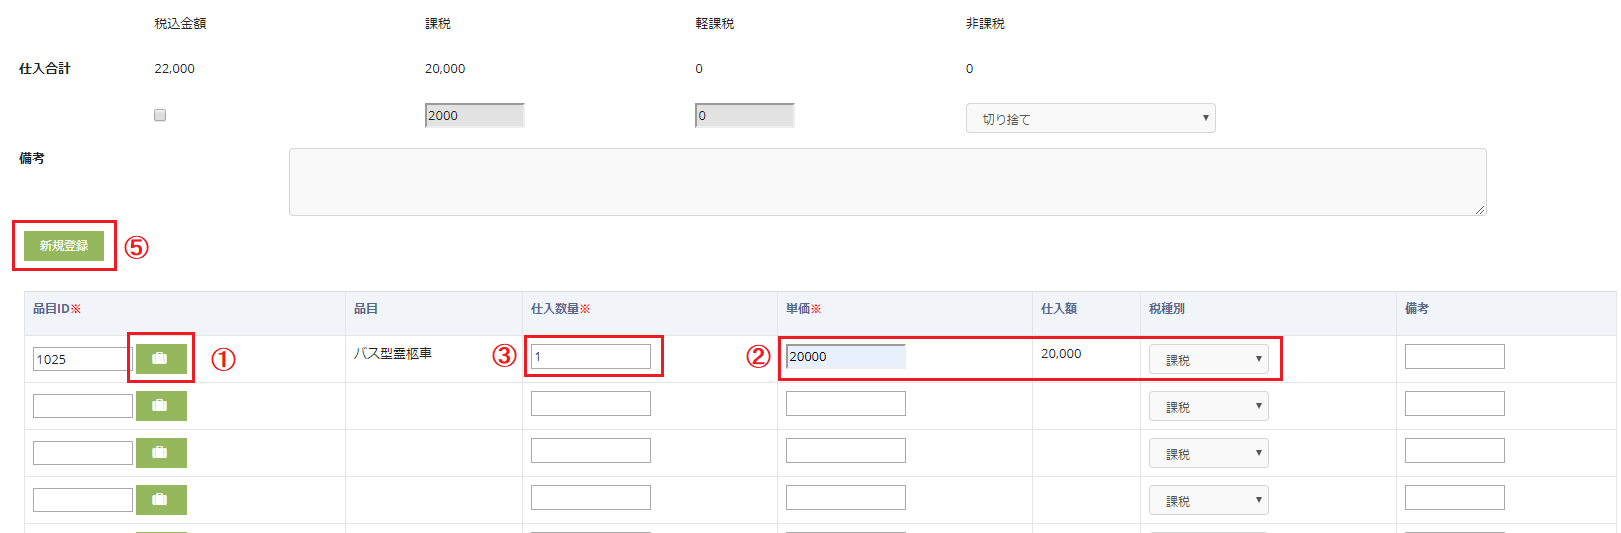The image size is (1621, 533).
Task: Click the third row briefcase lookup icon
Action: (x=160, y=453)
